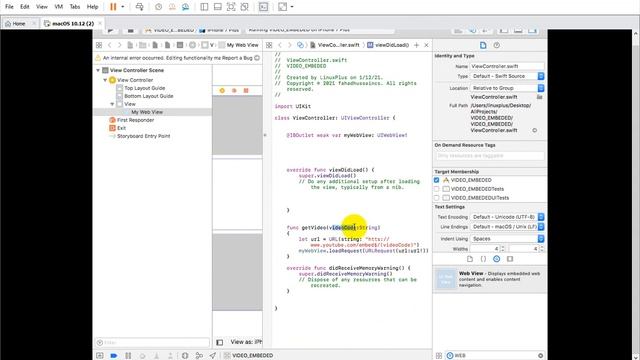Click the library search field showing WEB

(x=495, y=356)
